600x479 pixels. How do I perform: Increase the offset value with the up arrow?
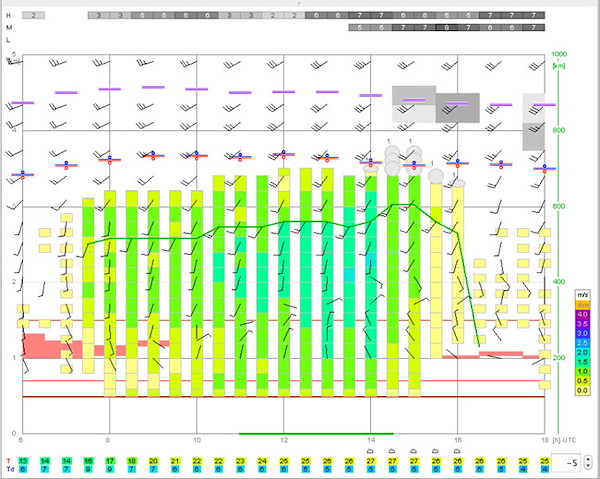588,459
